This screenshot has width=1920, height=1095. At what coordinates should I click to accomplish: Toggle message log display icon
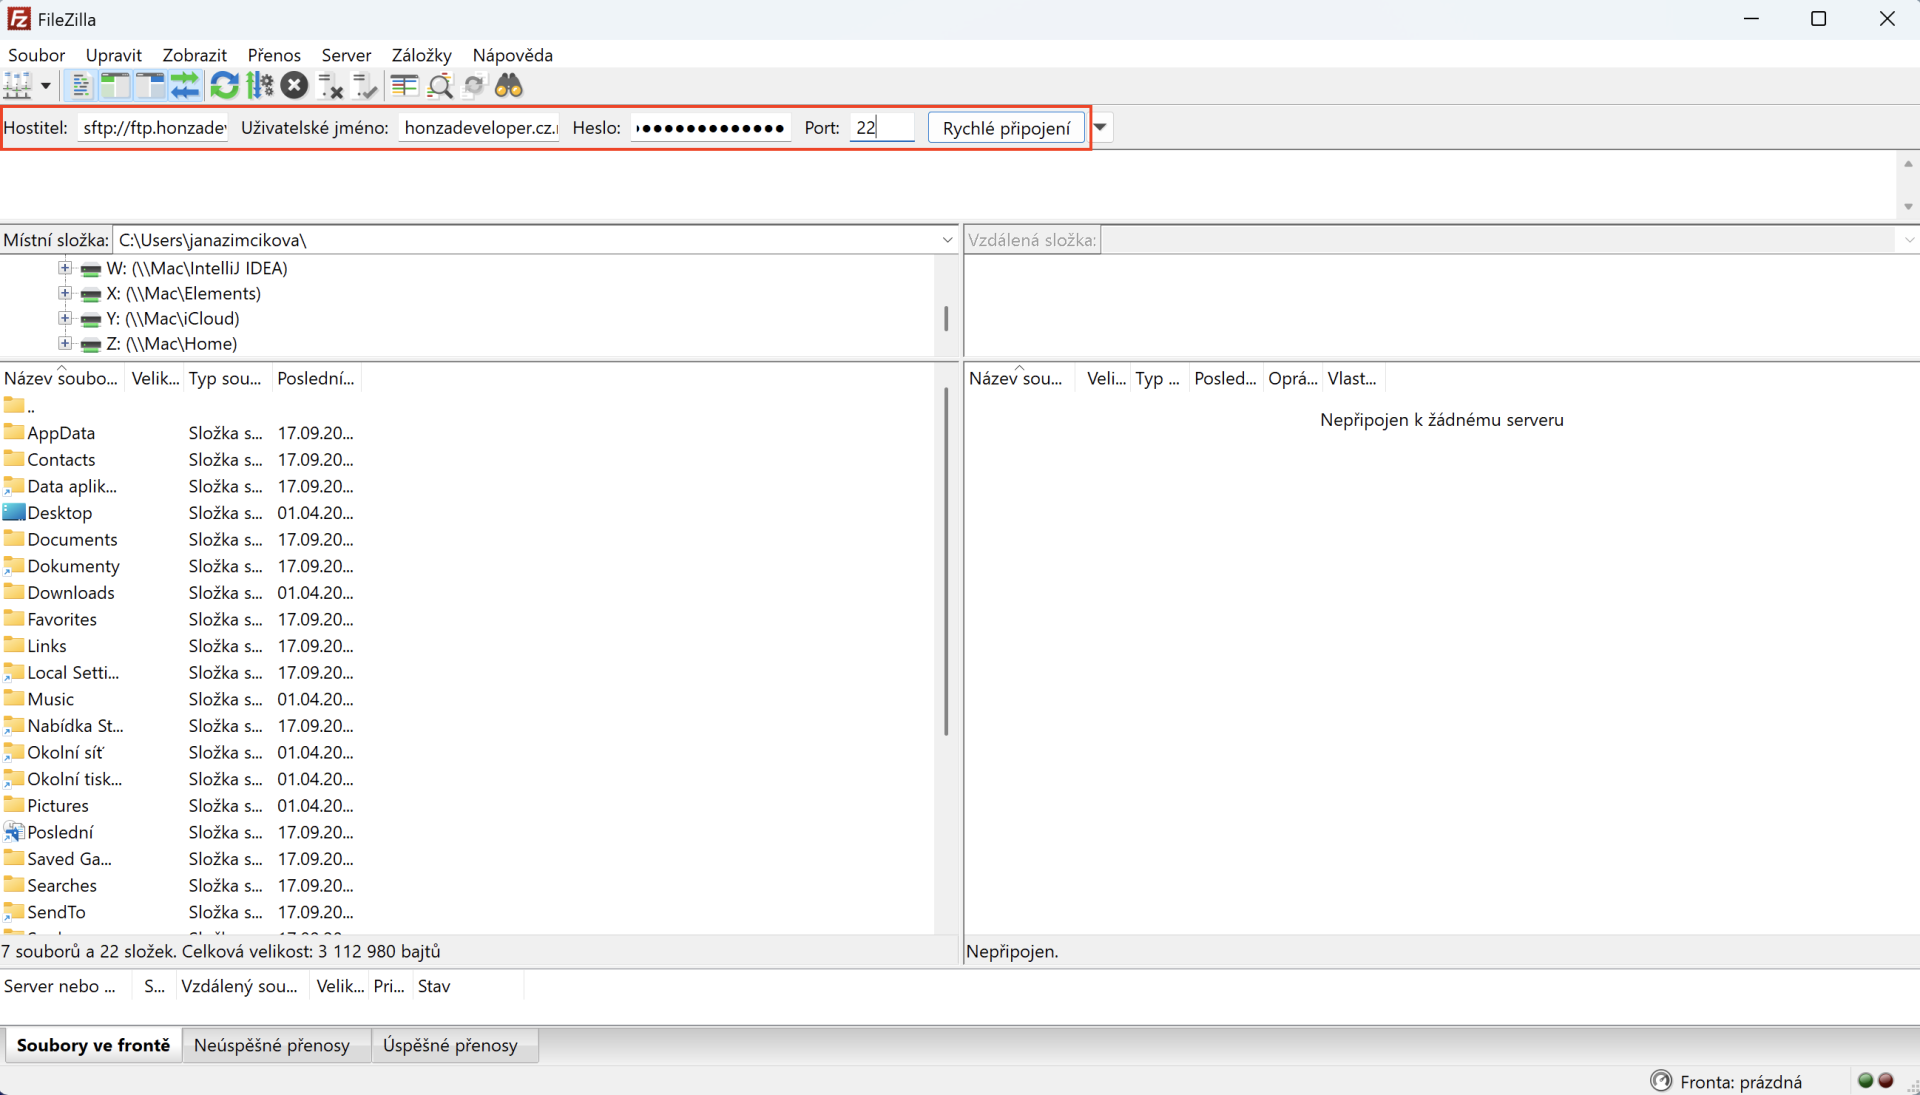click(80, 86)
